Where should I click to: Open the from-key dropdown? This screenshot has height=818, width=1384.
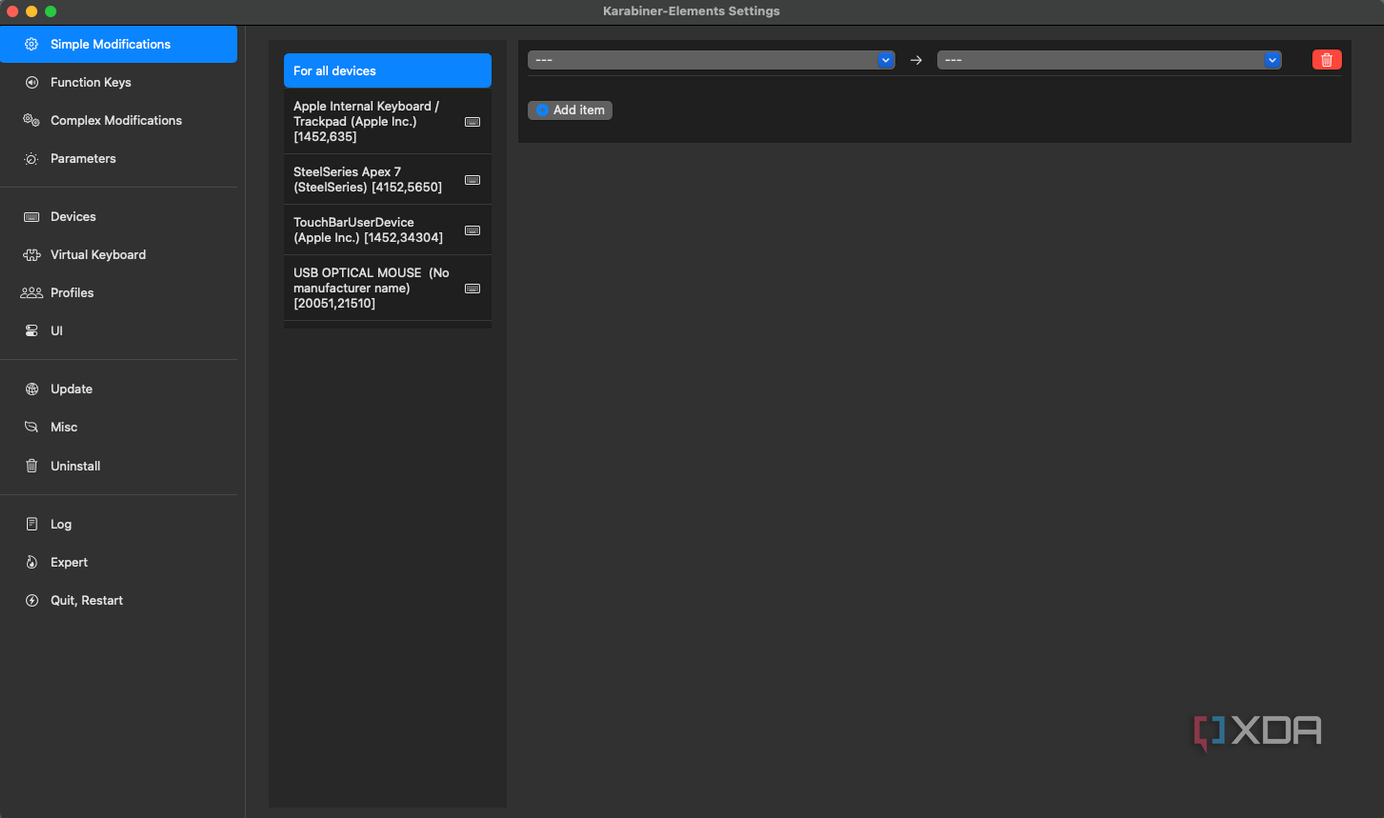point(711,60)
